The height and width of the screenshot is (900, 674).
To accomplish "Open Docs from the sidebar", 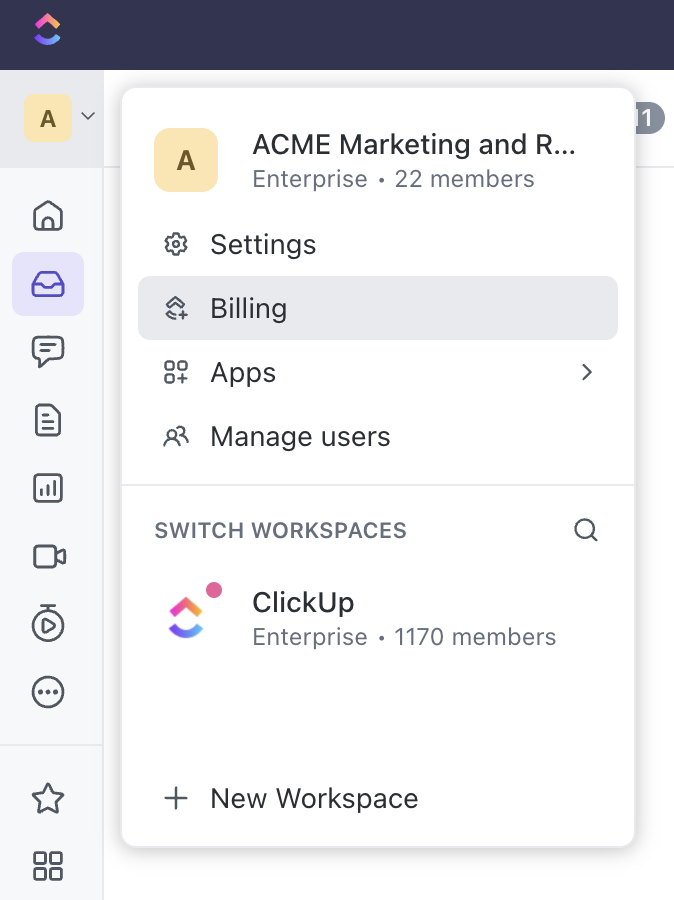I will coord(48,420).
